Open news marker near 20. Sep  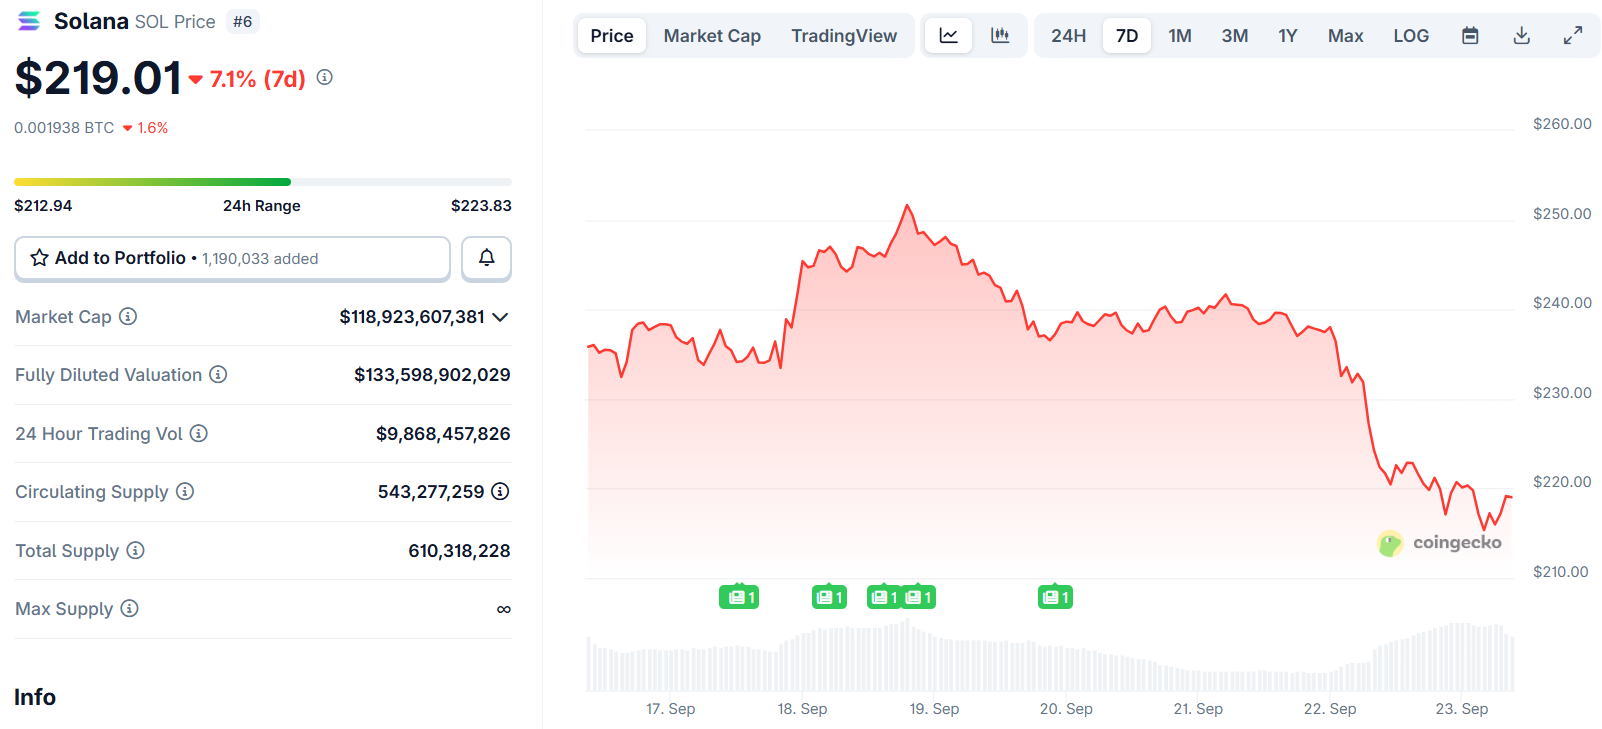click(x=1055, y=597)
